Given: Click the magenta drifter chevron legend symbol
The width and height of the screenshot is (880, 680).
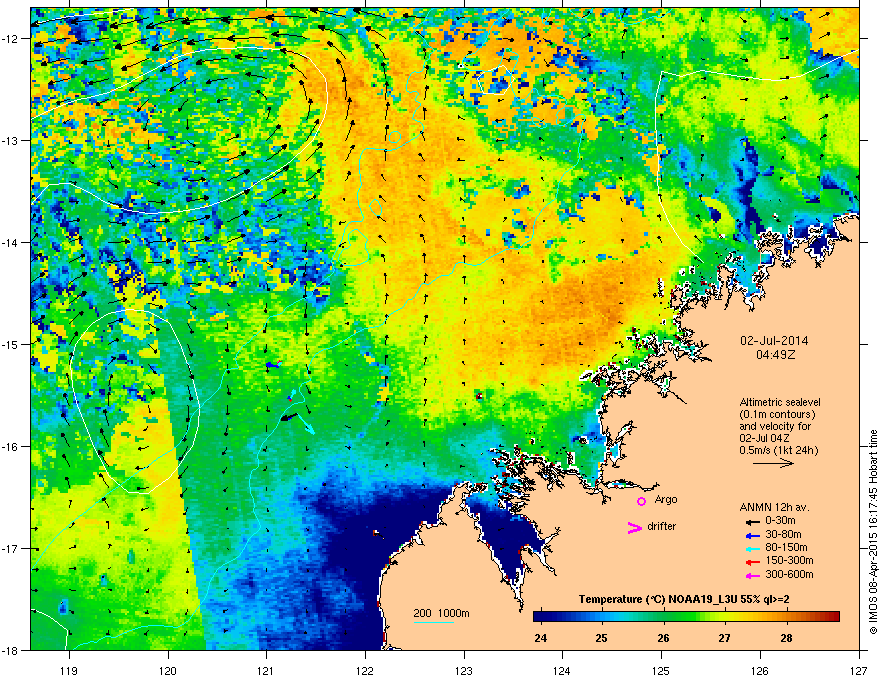Looking at the screenshot, I should [x=634, y=527].
